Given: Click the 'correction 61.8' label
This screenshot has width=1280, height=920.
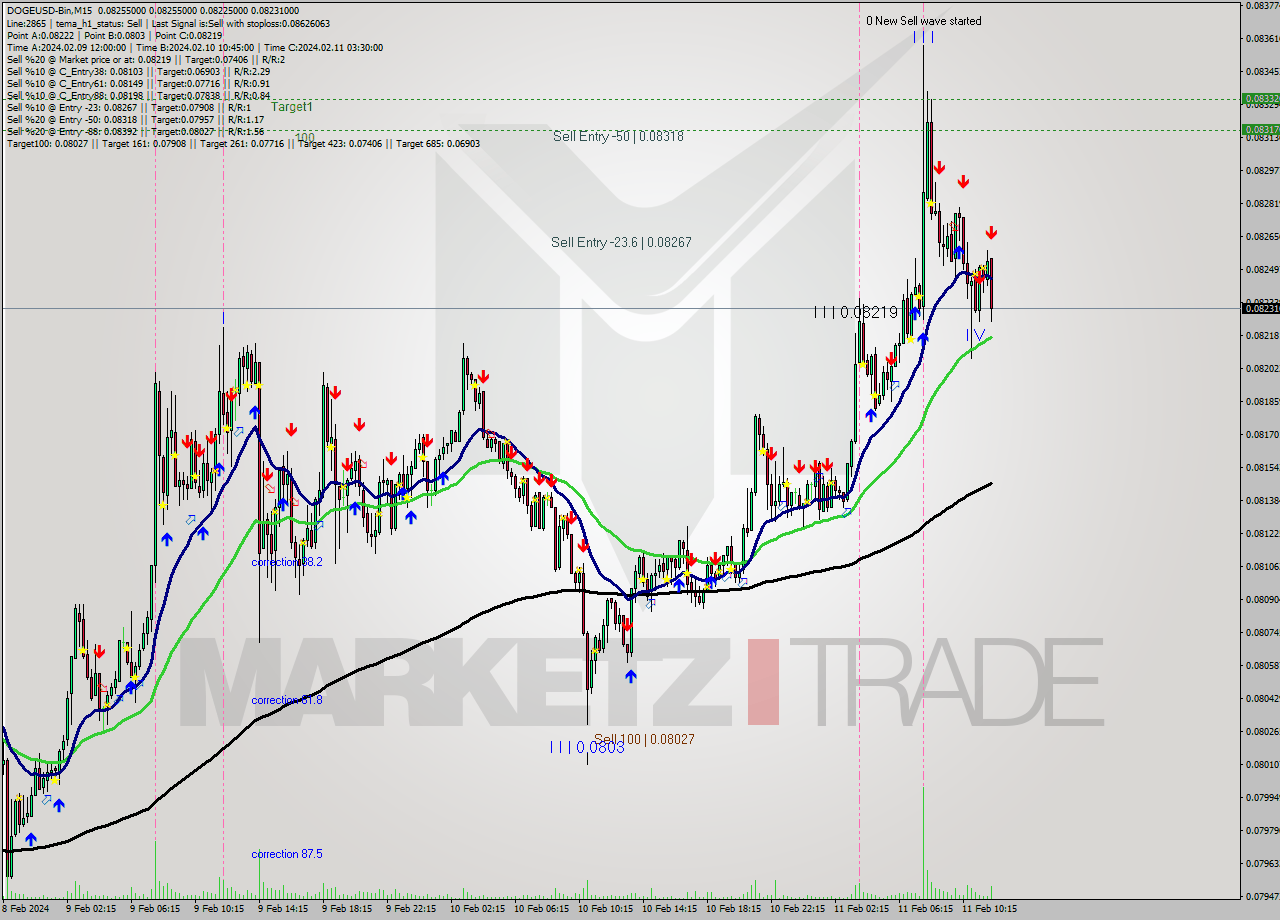Looking at the screenshot, I should [x=287, y=700].
